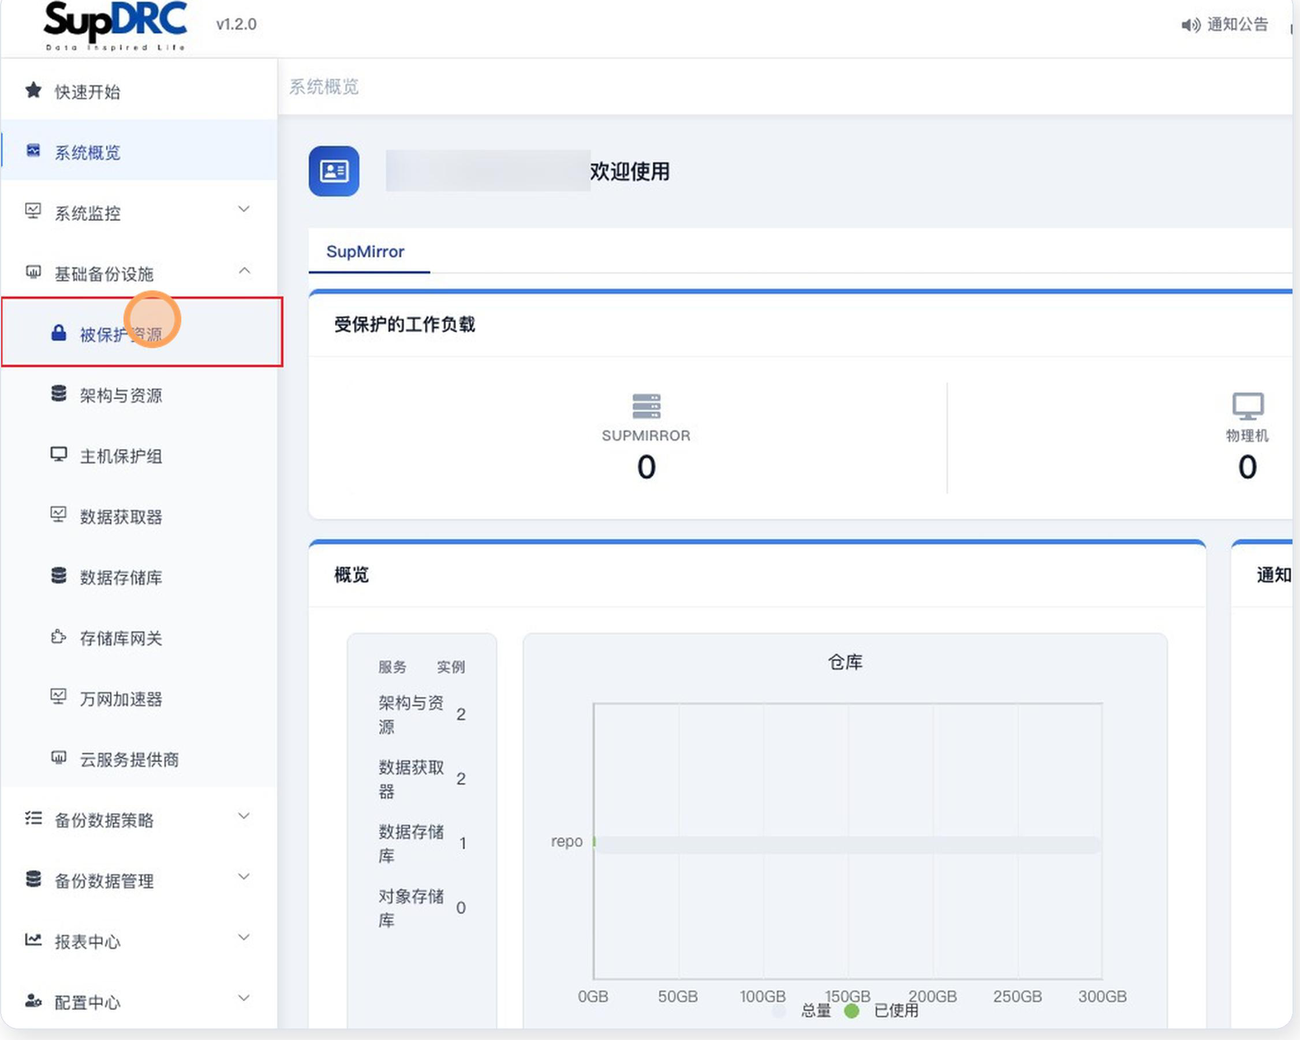Click the user-gear icon beside 配置中心
The image size is (1300, 1040).
pos(33,1000)
